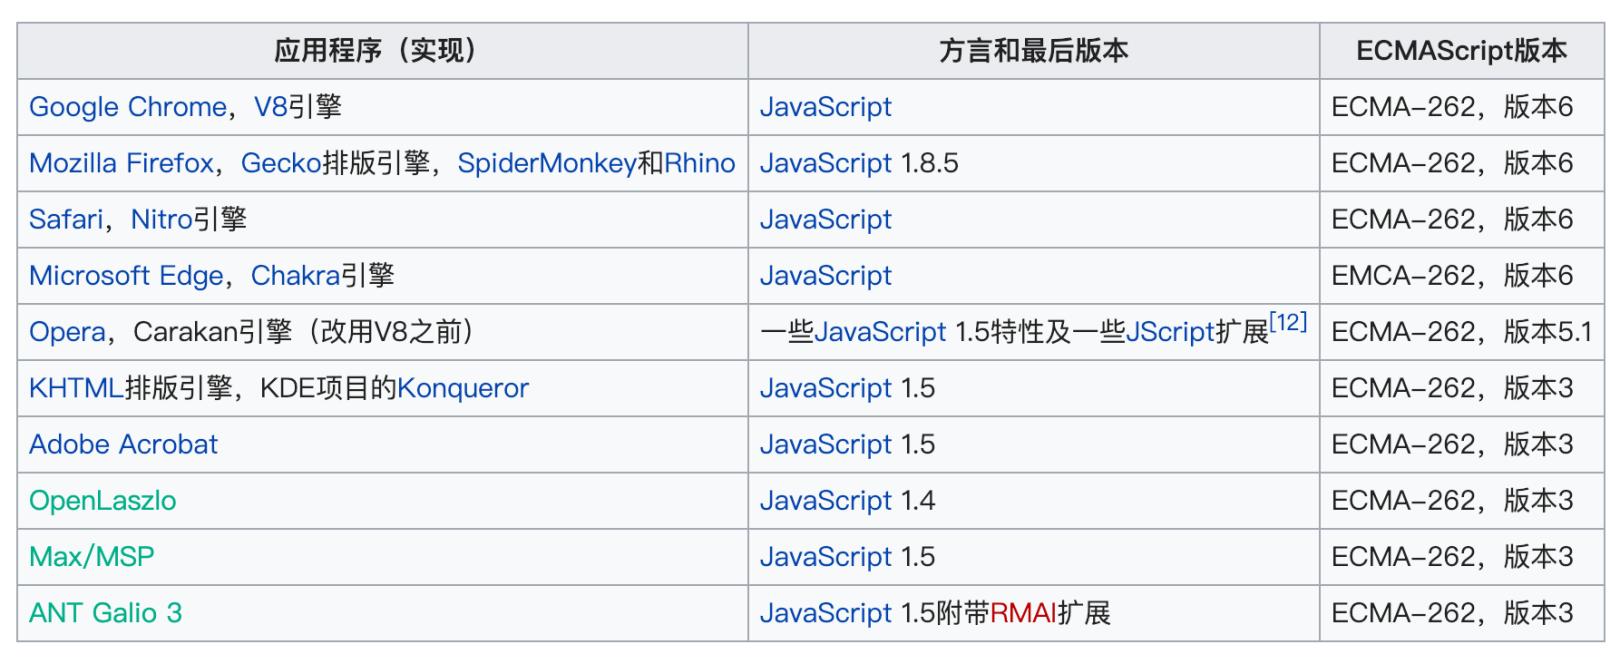Open the Max/MSP link
The height and width of the screenshot is (664, 1620).
pos(92,556)
